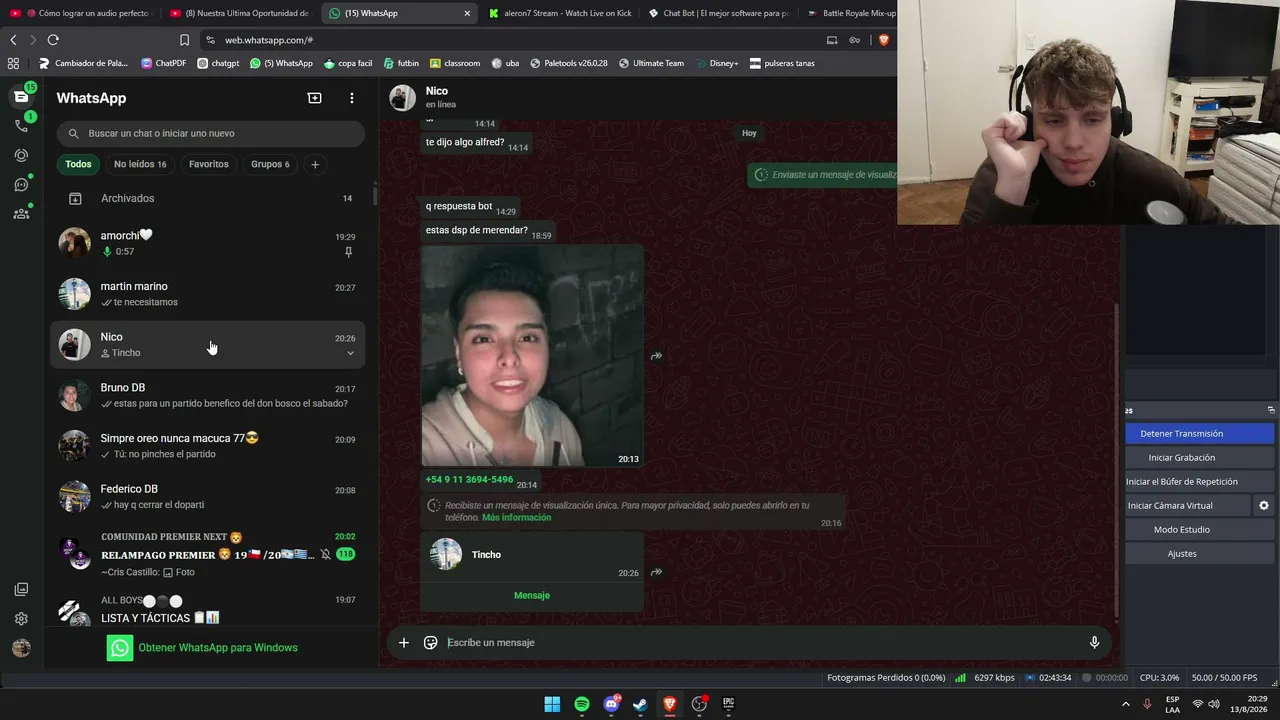
Task: Forward the Tincho contact card
Action: [x=656, y=573]
